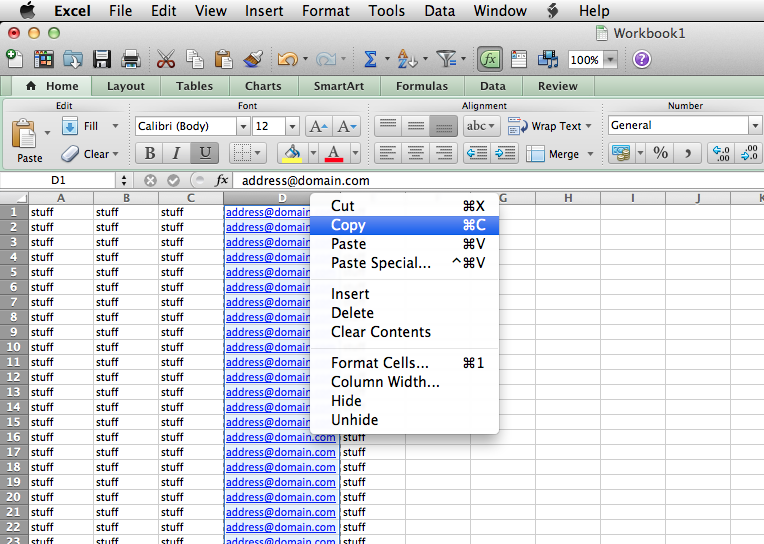Click the Sort A-Z icon
This screenshot has height=544, width=764.
406,59
